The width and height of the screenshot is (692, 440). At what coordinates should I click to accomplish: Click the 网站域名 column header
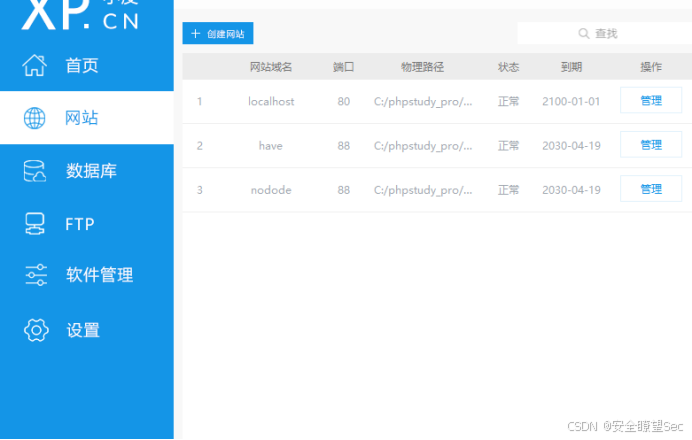[x=271, y=67]
